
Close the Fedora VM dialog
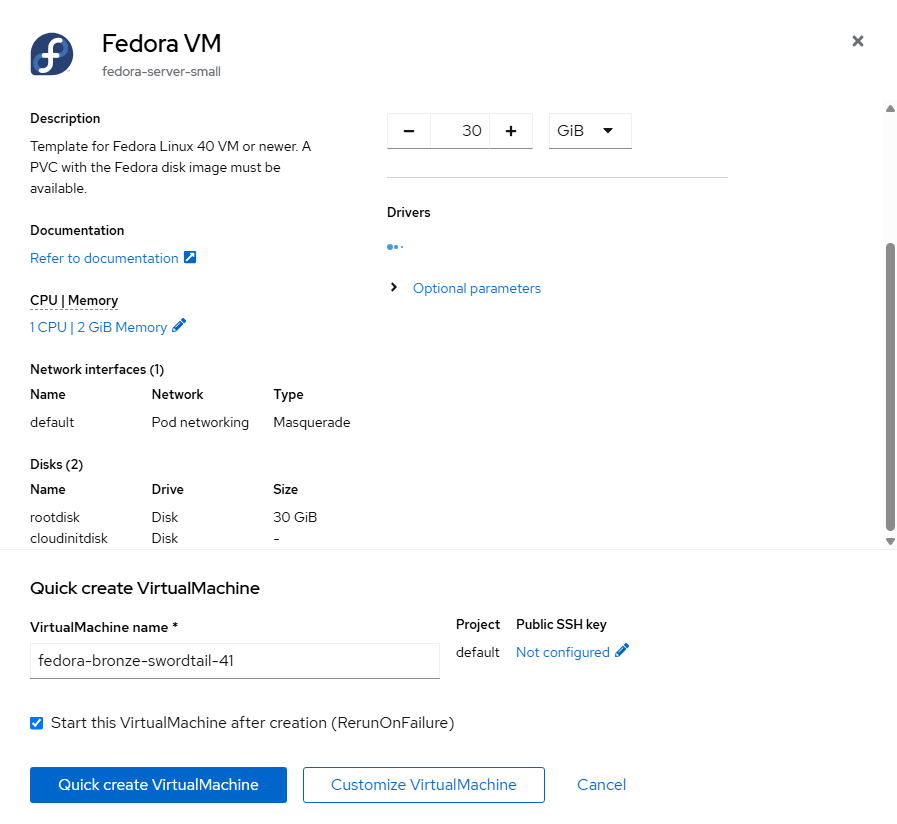[858, 41]
